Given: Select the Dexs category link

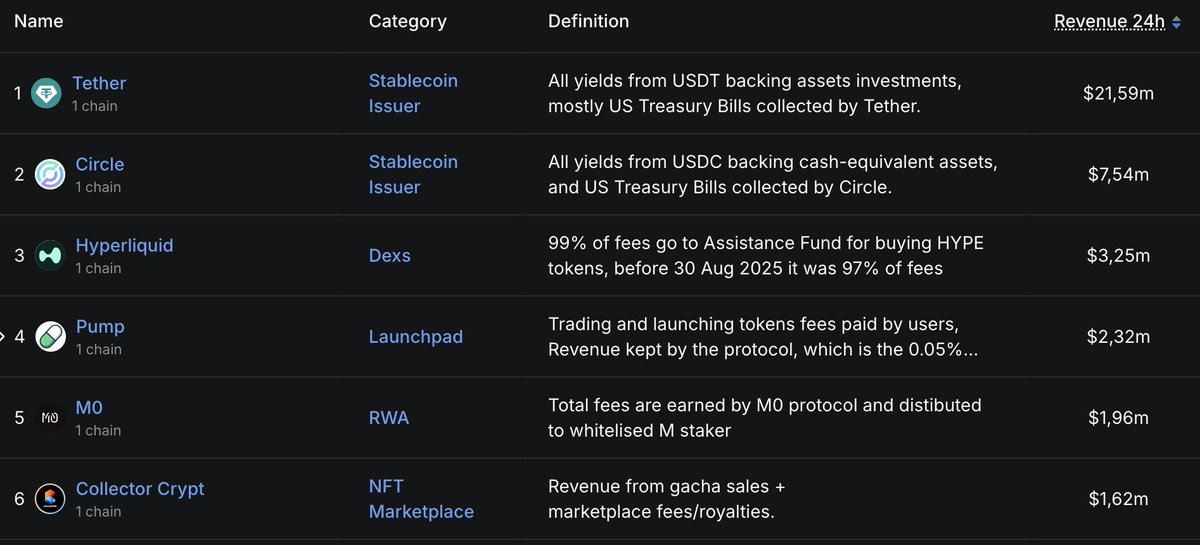Looking at the screenshot, I should click(390, 255).
